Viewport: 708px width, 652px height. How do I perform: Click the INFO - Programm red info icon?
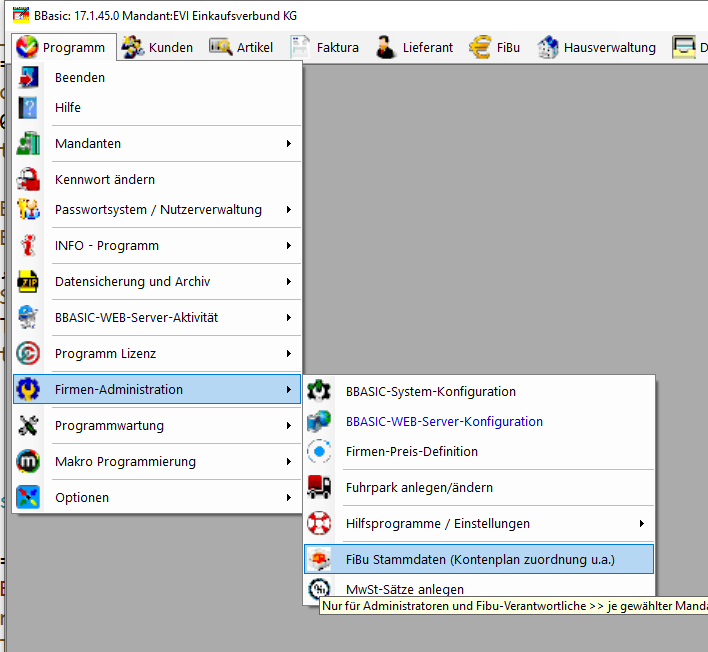pos(28,246)
